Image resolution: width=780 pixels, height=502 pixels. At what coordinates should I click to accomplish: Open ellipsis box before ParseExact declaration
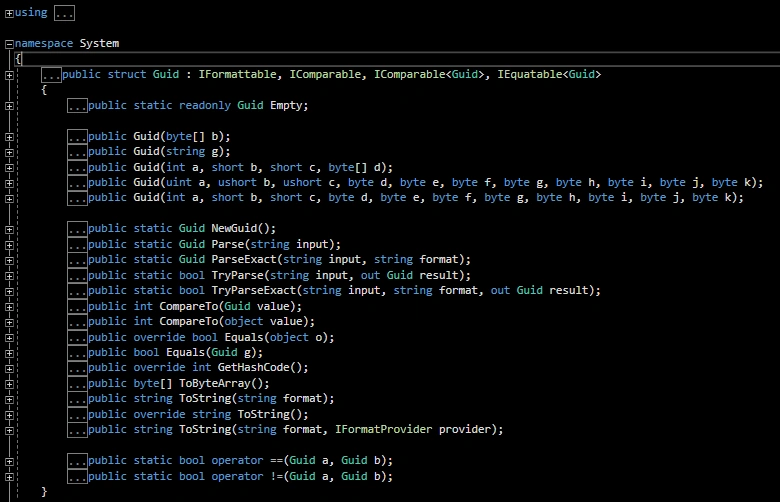77,260
